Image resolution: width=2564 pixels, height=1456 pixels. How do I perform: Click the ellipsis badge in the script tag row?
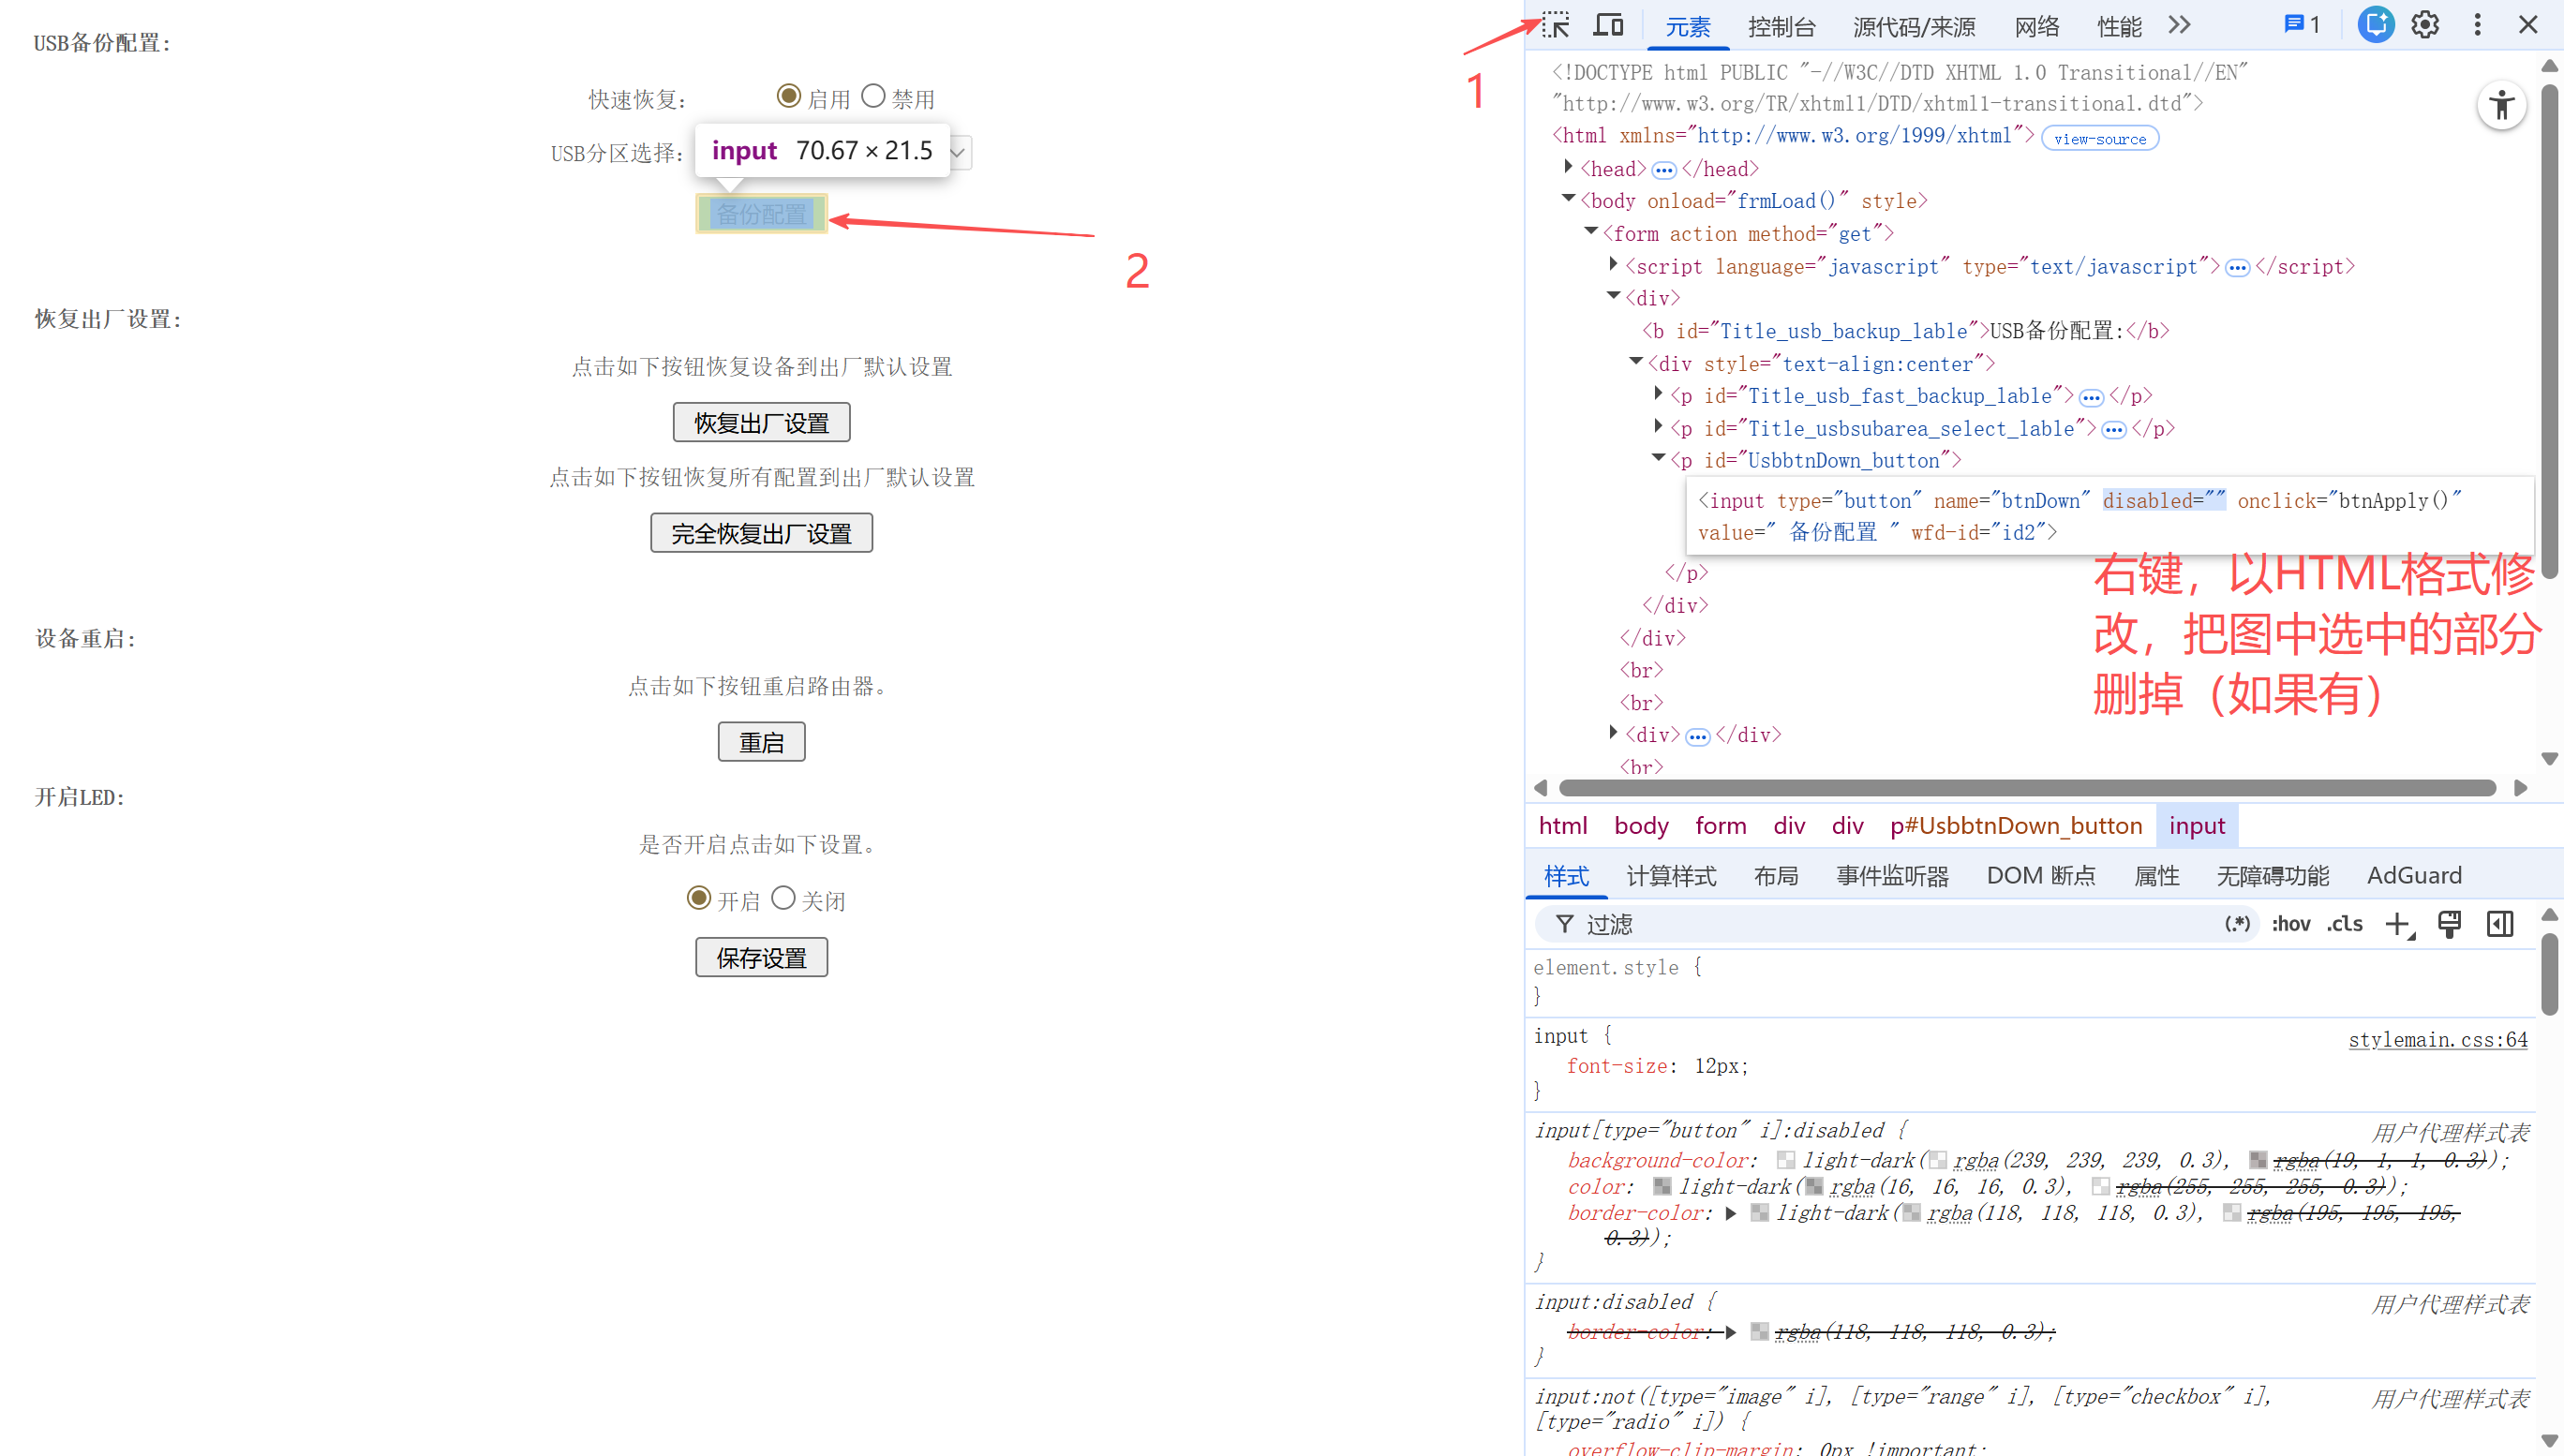2237,267
